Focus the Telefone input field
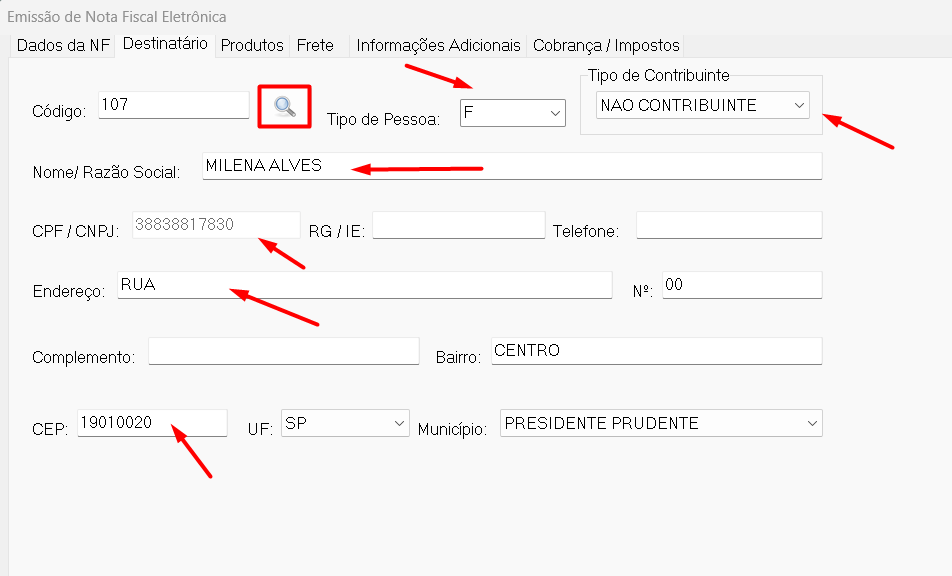The image size is (952, 576). click(x=728, y=225)
